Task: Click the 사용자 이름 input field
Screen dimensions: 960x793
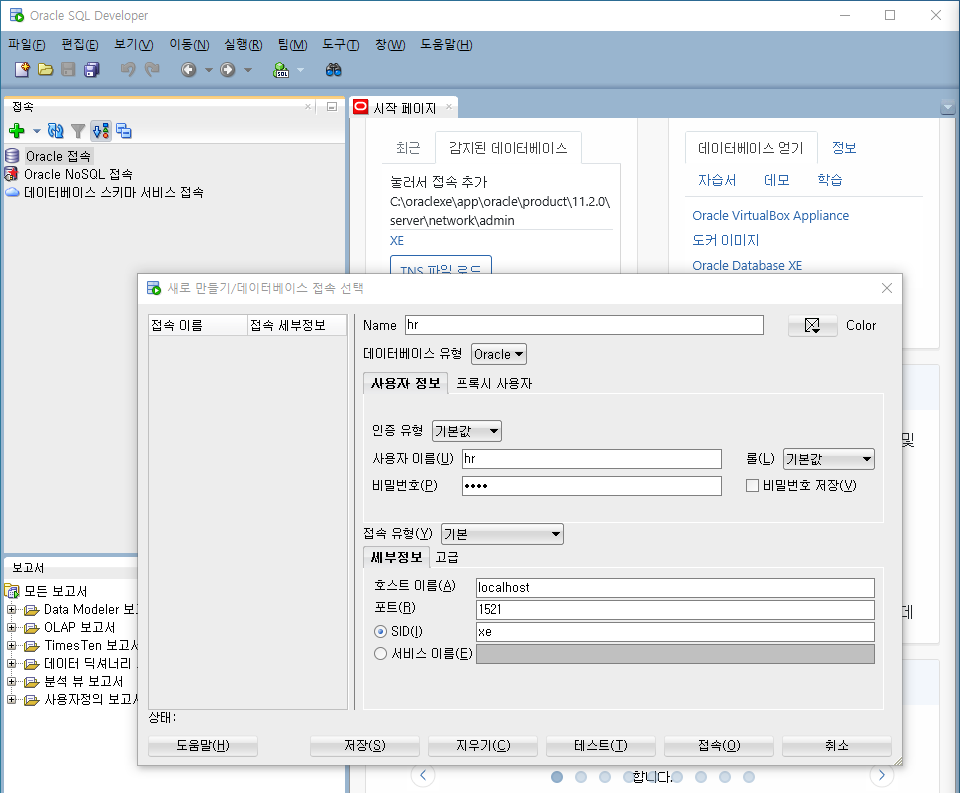Action: coord(591,459)
